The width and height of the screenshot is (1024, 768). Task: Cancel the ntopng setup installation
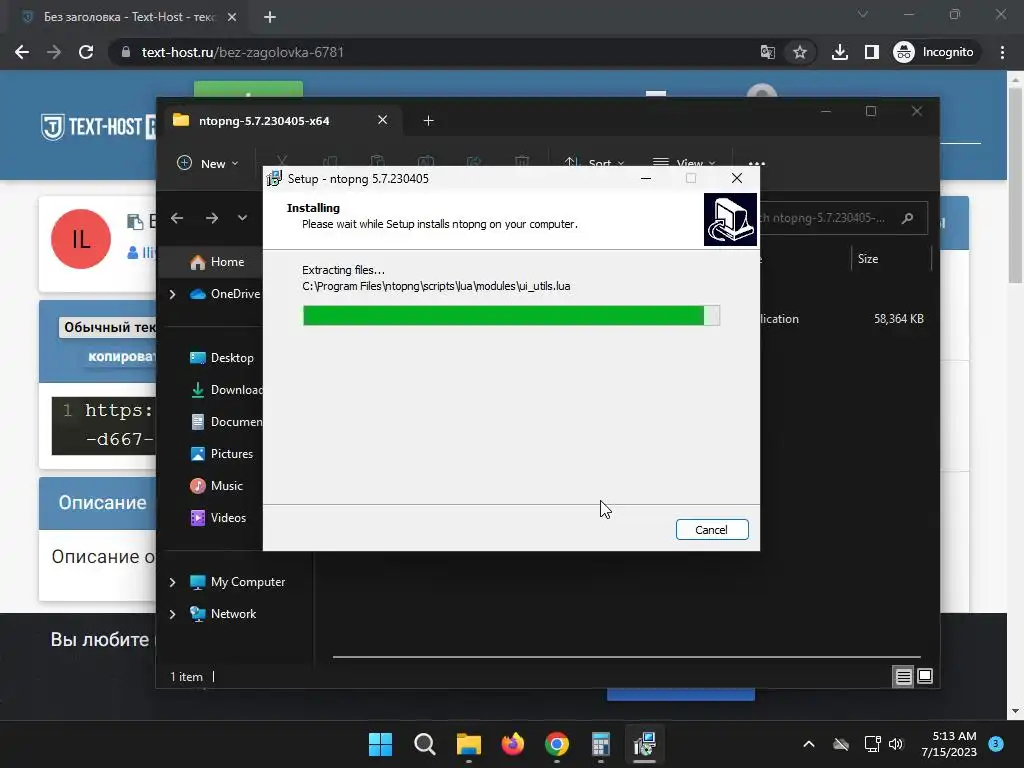click(712, 530)
